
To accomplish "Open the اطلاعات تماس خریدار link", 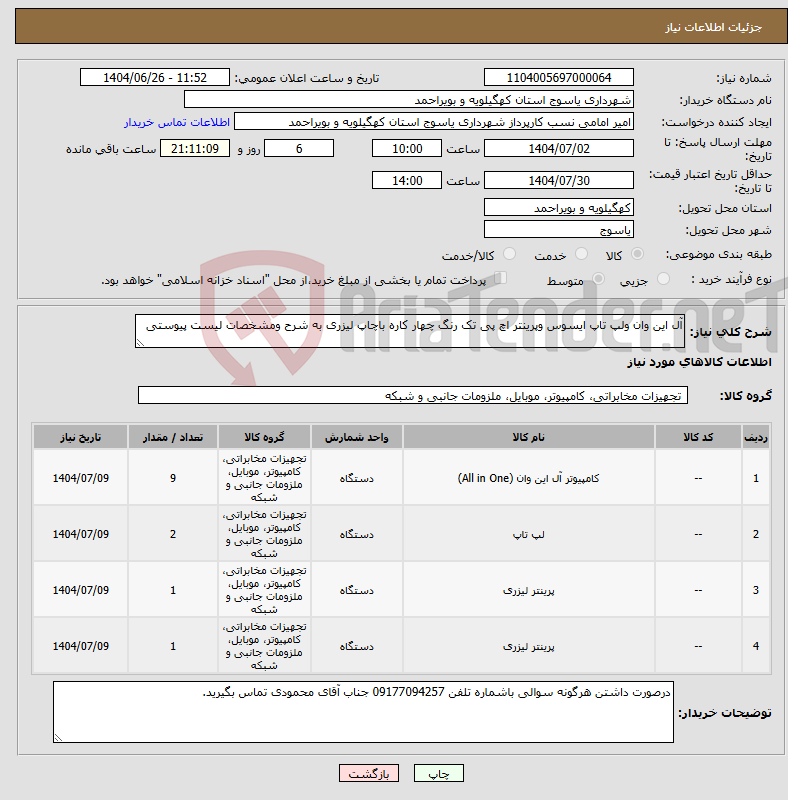I will tap(177, 122).
